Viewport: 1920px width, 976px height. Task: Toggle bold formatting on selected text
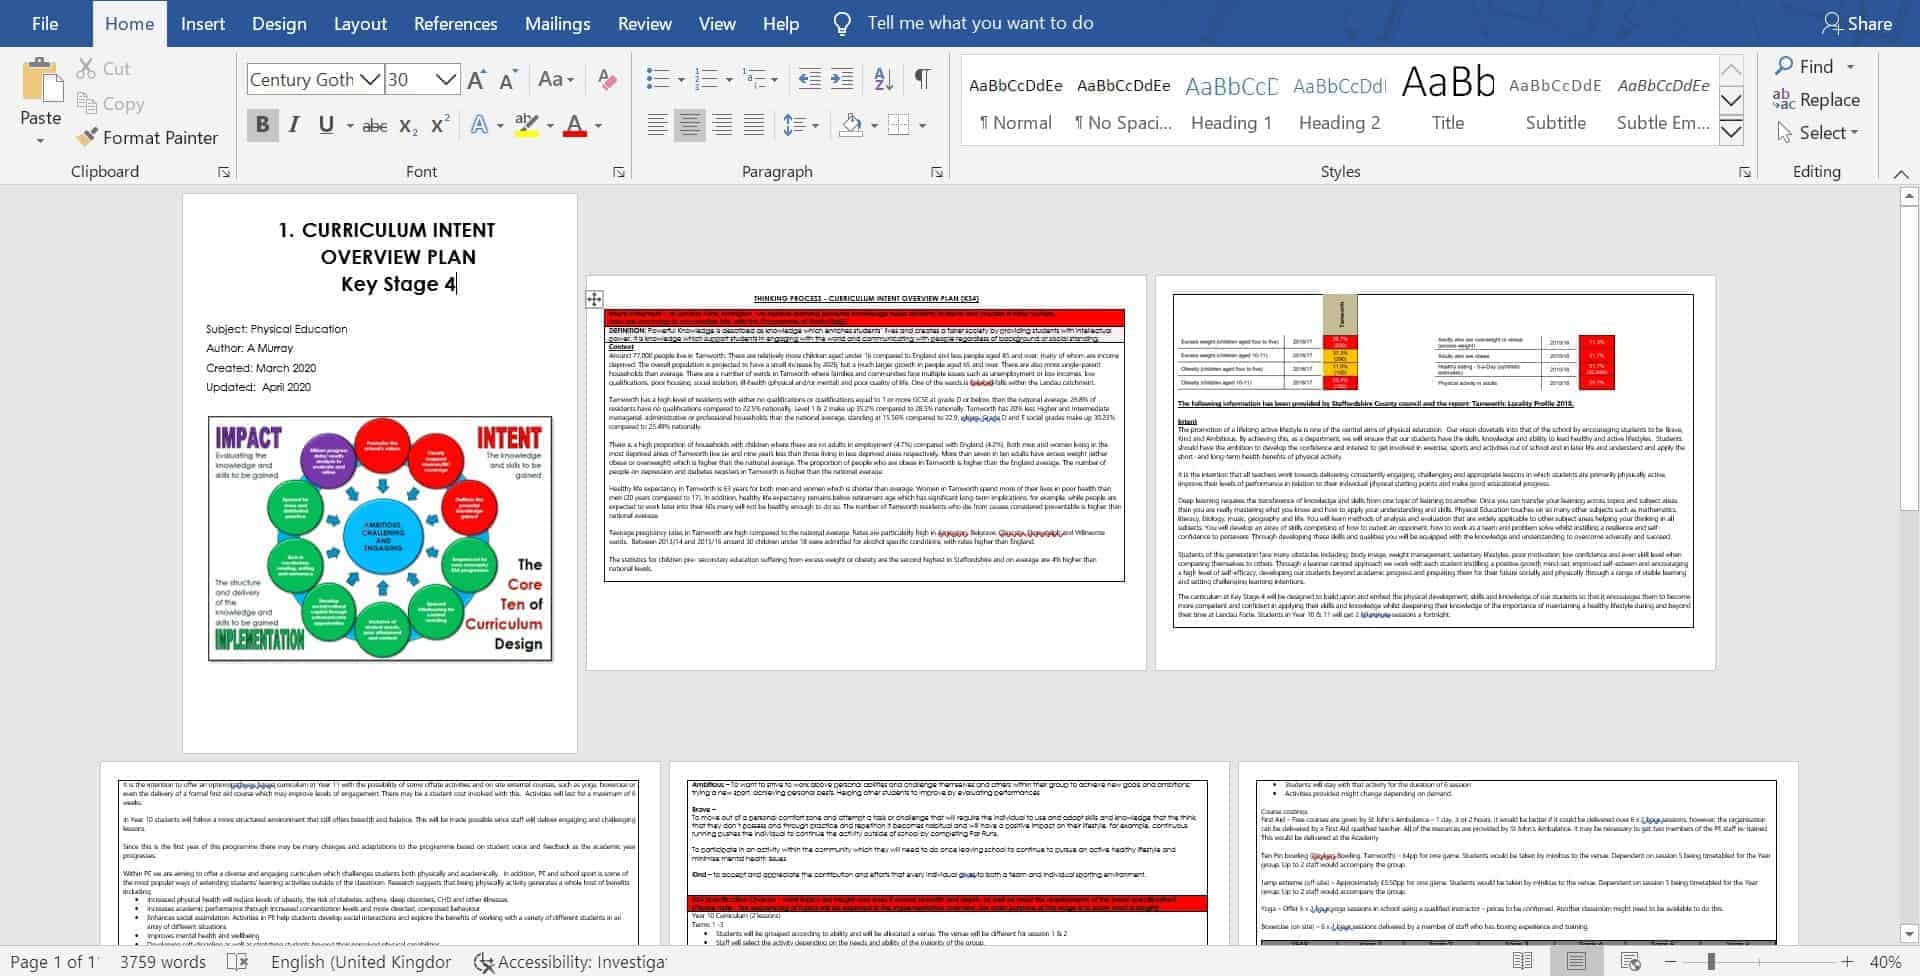coord(263,125)
